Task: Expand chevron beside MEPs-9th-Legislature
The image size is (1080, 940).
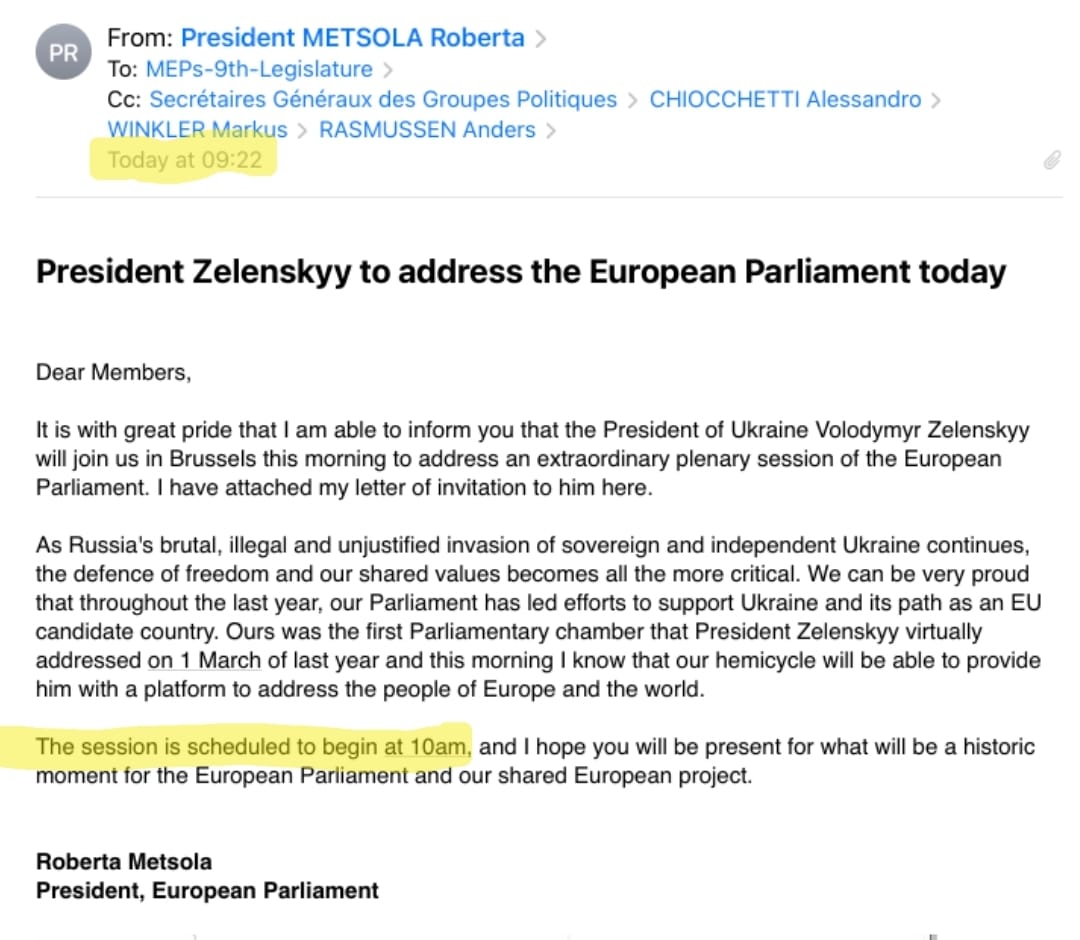Action: pos(388,70)
